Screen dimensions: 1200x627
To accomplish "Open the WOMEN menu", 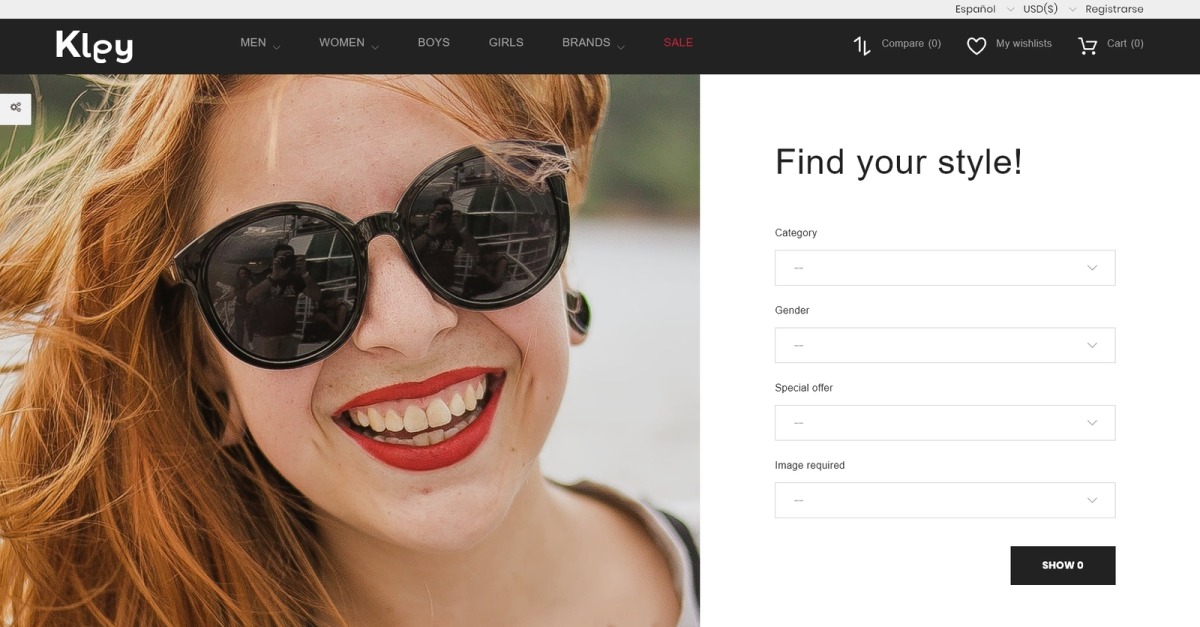I will pos(342,43).
